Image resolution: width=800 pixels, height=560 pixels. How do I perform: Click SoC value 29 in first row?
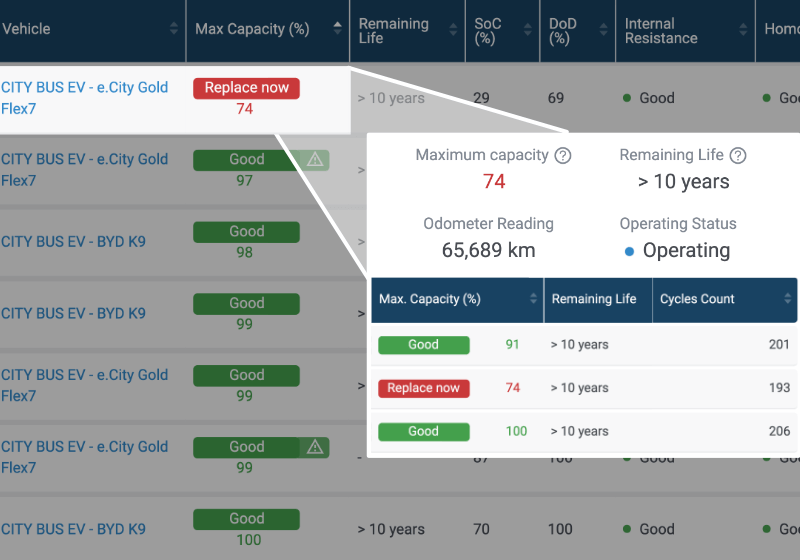click(481, 98)
